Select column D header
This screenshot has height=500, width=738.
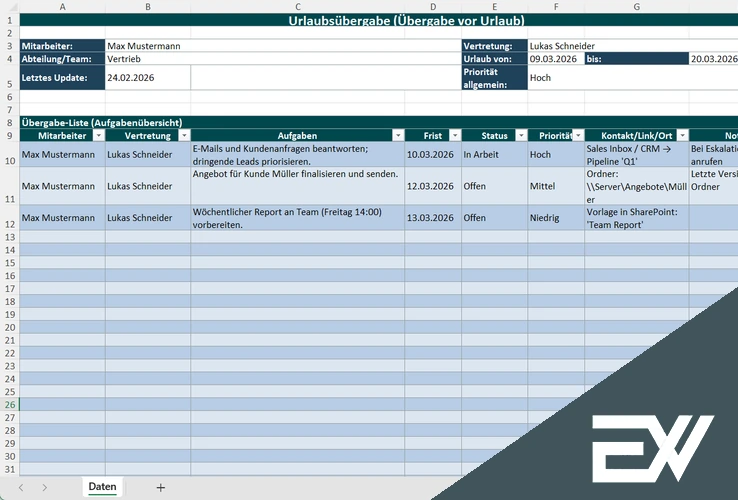[x=433, y=7]
